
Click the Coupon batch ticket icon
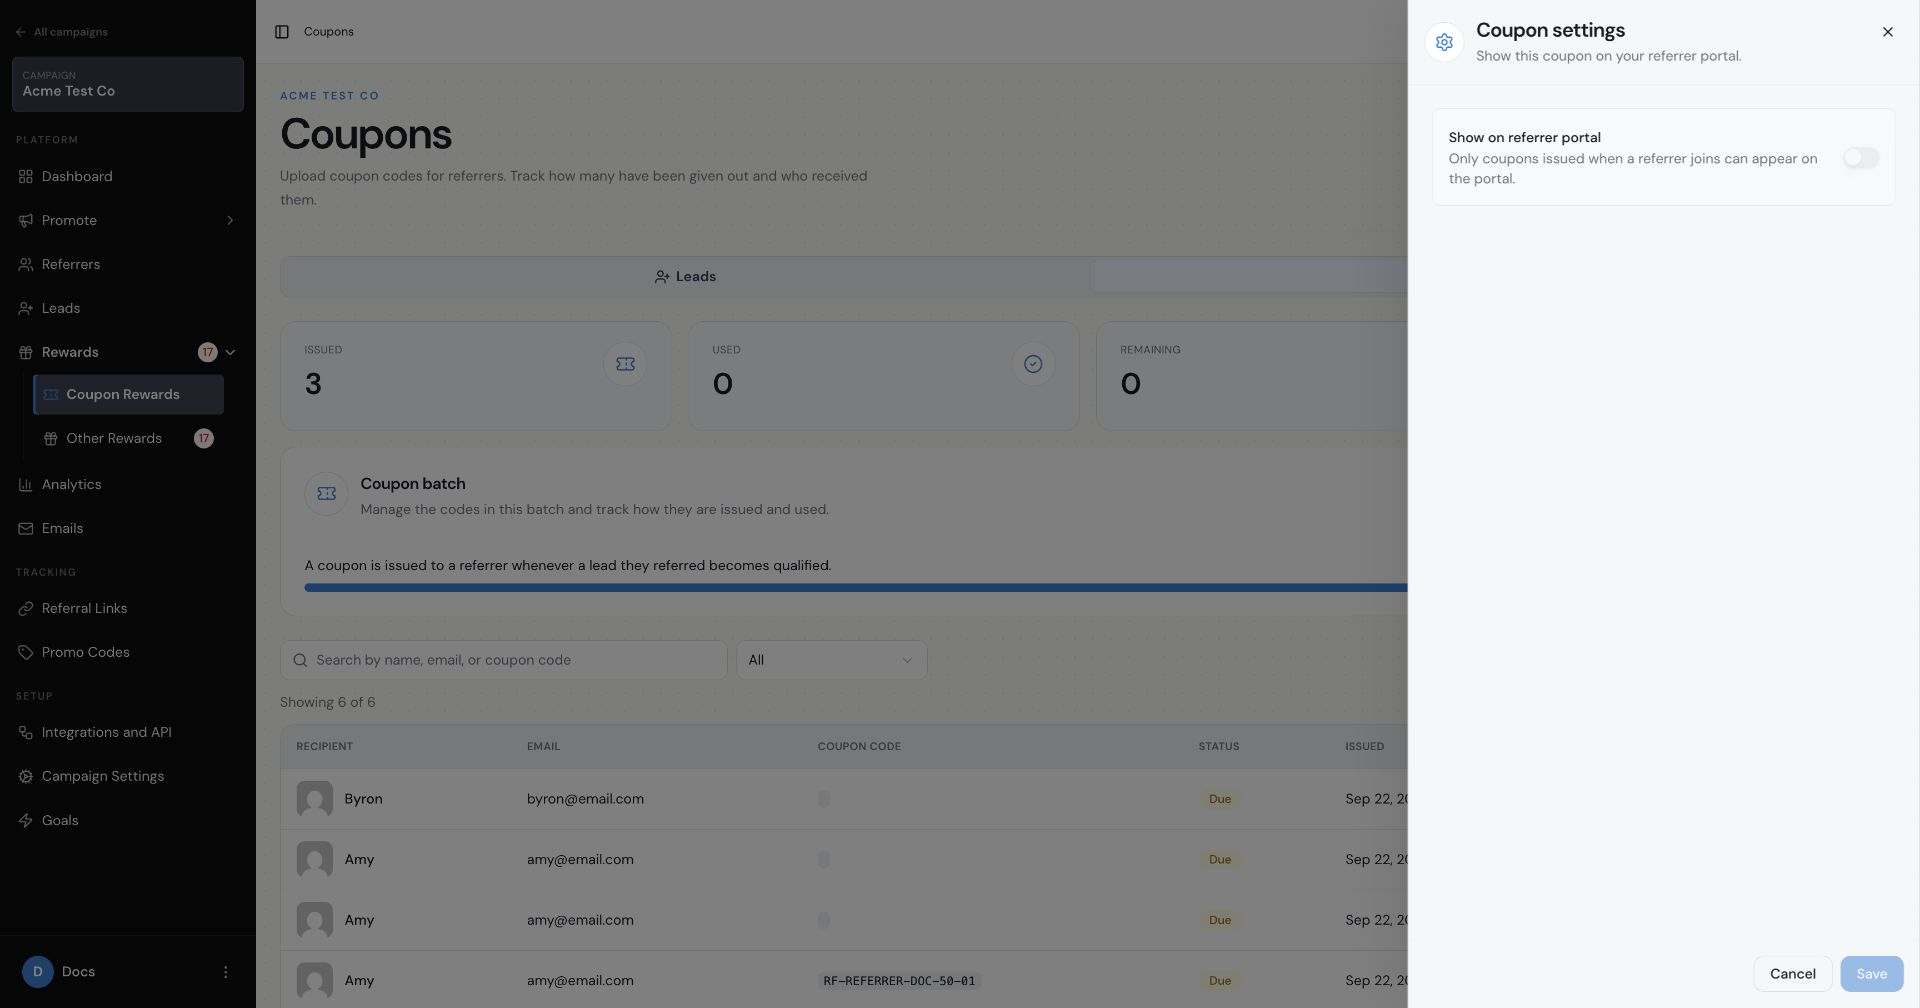click(326, 494)
